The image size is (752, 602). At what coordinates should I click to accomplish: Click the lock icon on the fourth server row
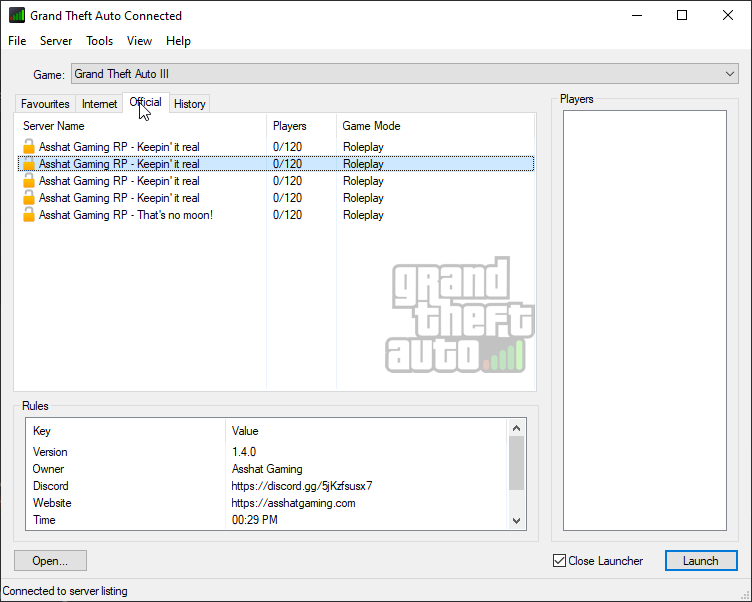tap(29, 198)
